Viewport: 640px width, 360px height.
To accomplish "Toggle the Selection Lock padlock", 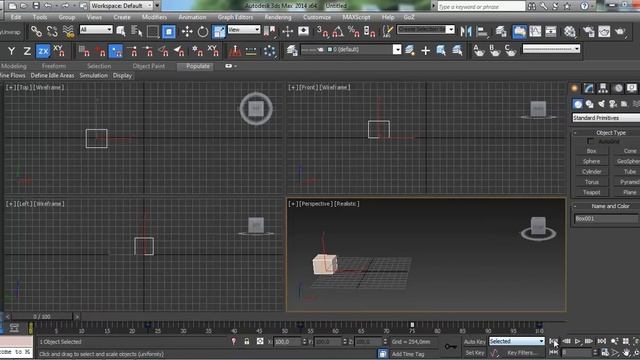I will (247, 341).
